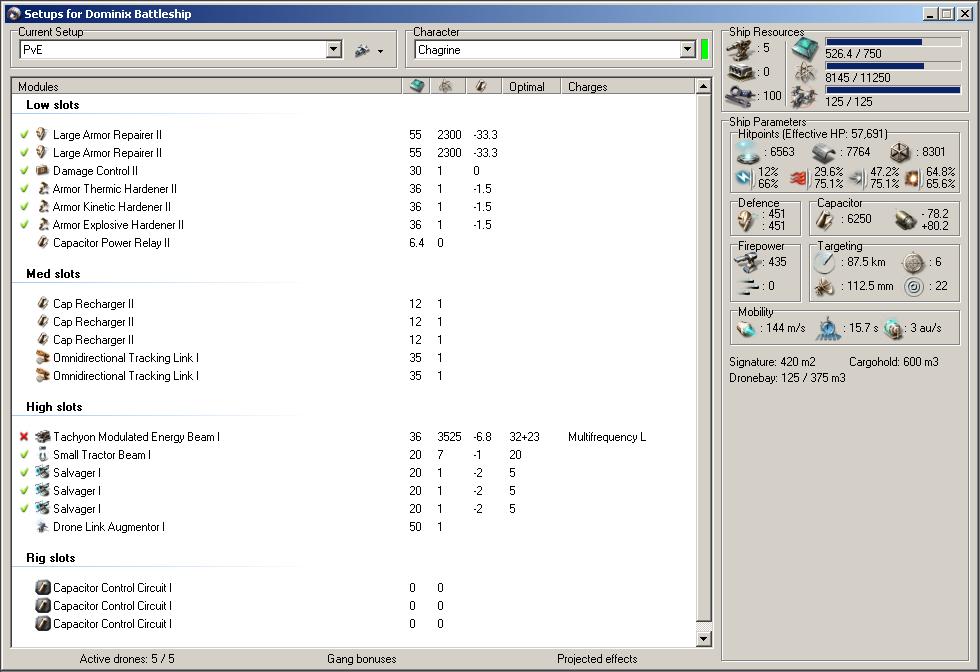The image size is (980, 672).
Task: Toggle the red X on Tachyon Energy Beam
Action: click(24, 437)
